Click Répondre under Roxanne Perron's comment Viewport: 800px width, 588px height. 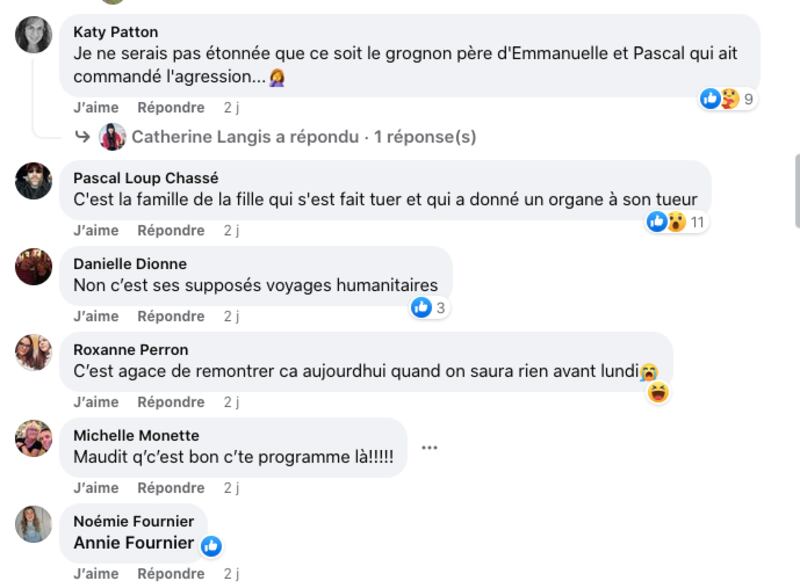pyautogui.click(x=171, y=402)
